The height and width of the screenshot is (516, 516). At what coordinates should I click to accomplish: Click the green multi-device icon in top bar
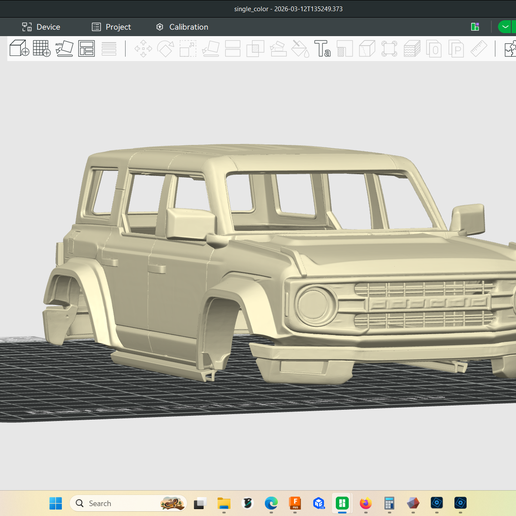coord(475,27)
